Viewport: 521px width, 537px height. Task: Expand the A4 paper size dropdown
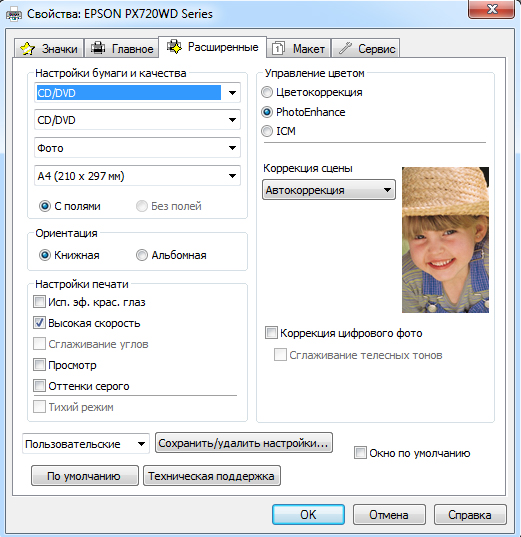137,176
